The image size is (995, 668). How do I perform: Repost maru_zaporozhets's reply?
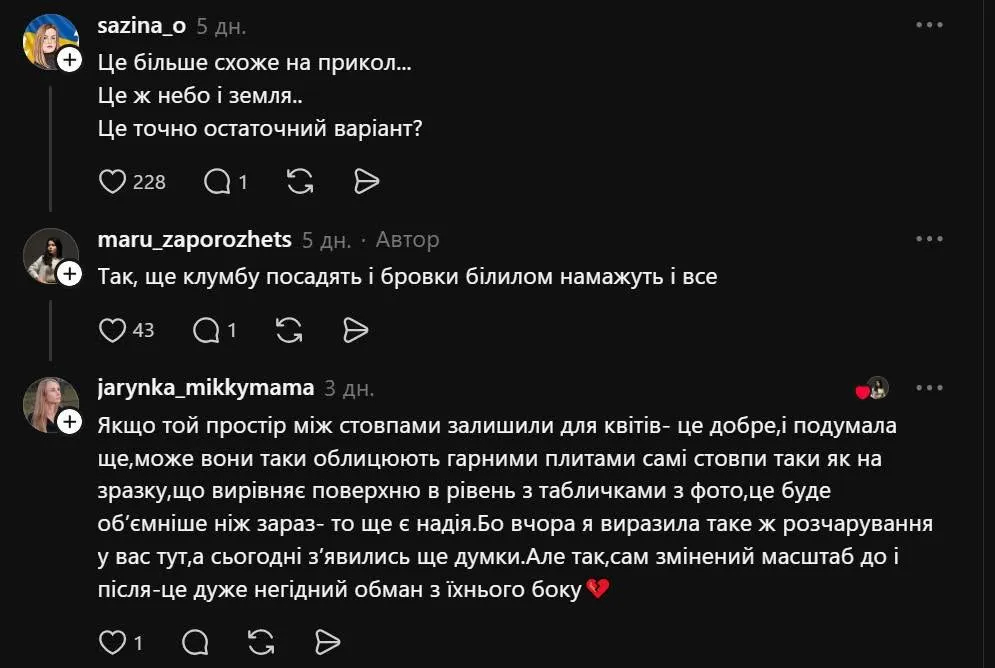pyautogui.click(x=289, y=330)
